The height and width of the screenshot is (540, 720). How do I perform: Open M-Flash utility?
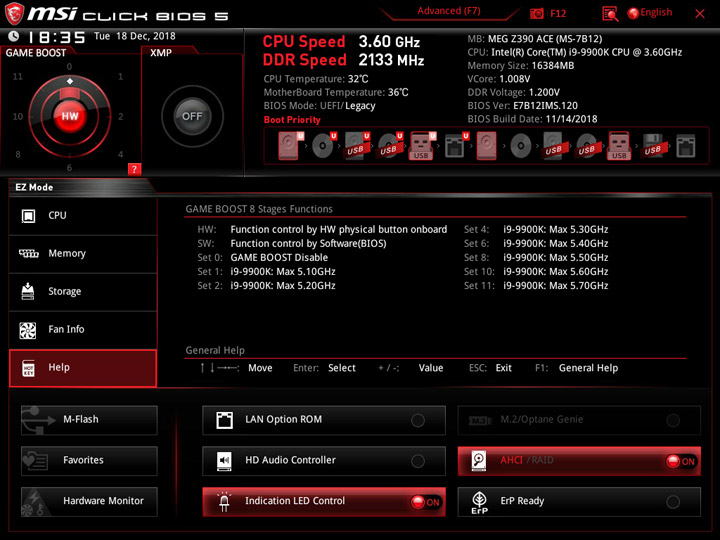89,420
